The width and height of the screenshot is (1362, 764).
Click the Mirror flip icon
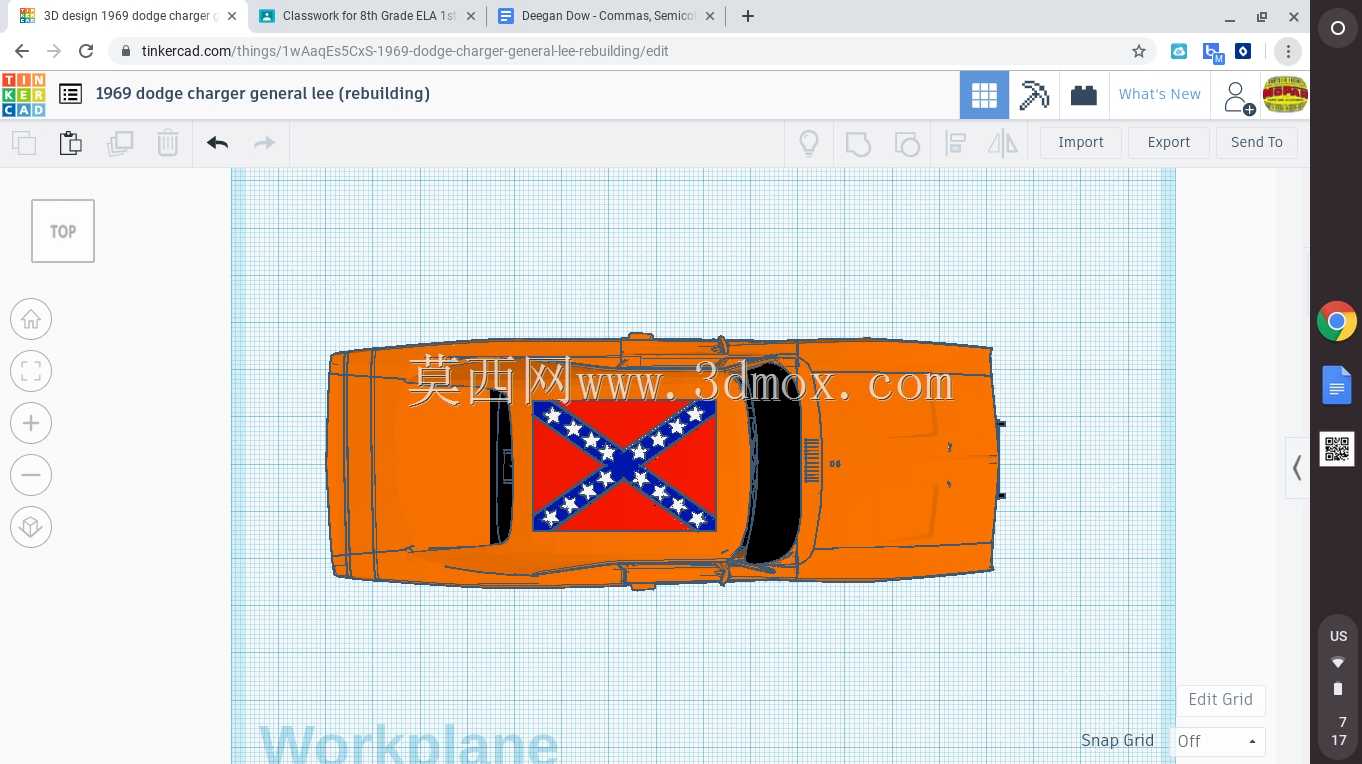coord(1002,143)
